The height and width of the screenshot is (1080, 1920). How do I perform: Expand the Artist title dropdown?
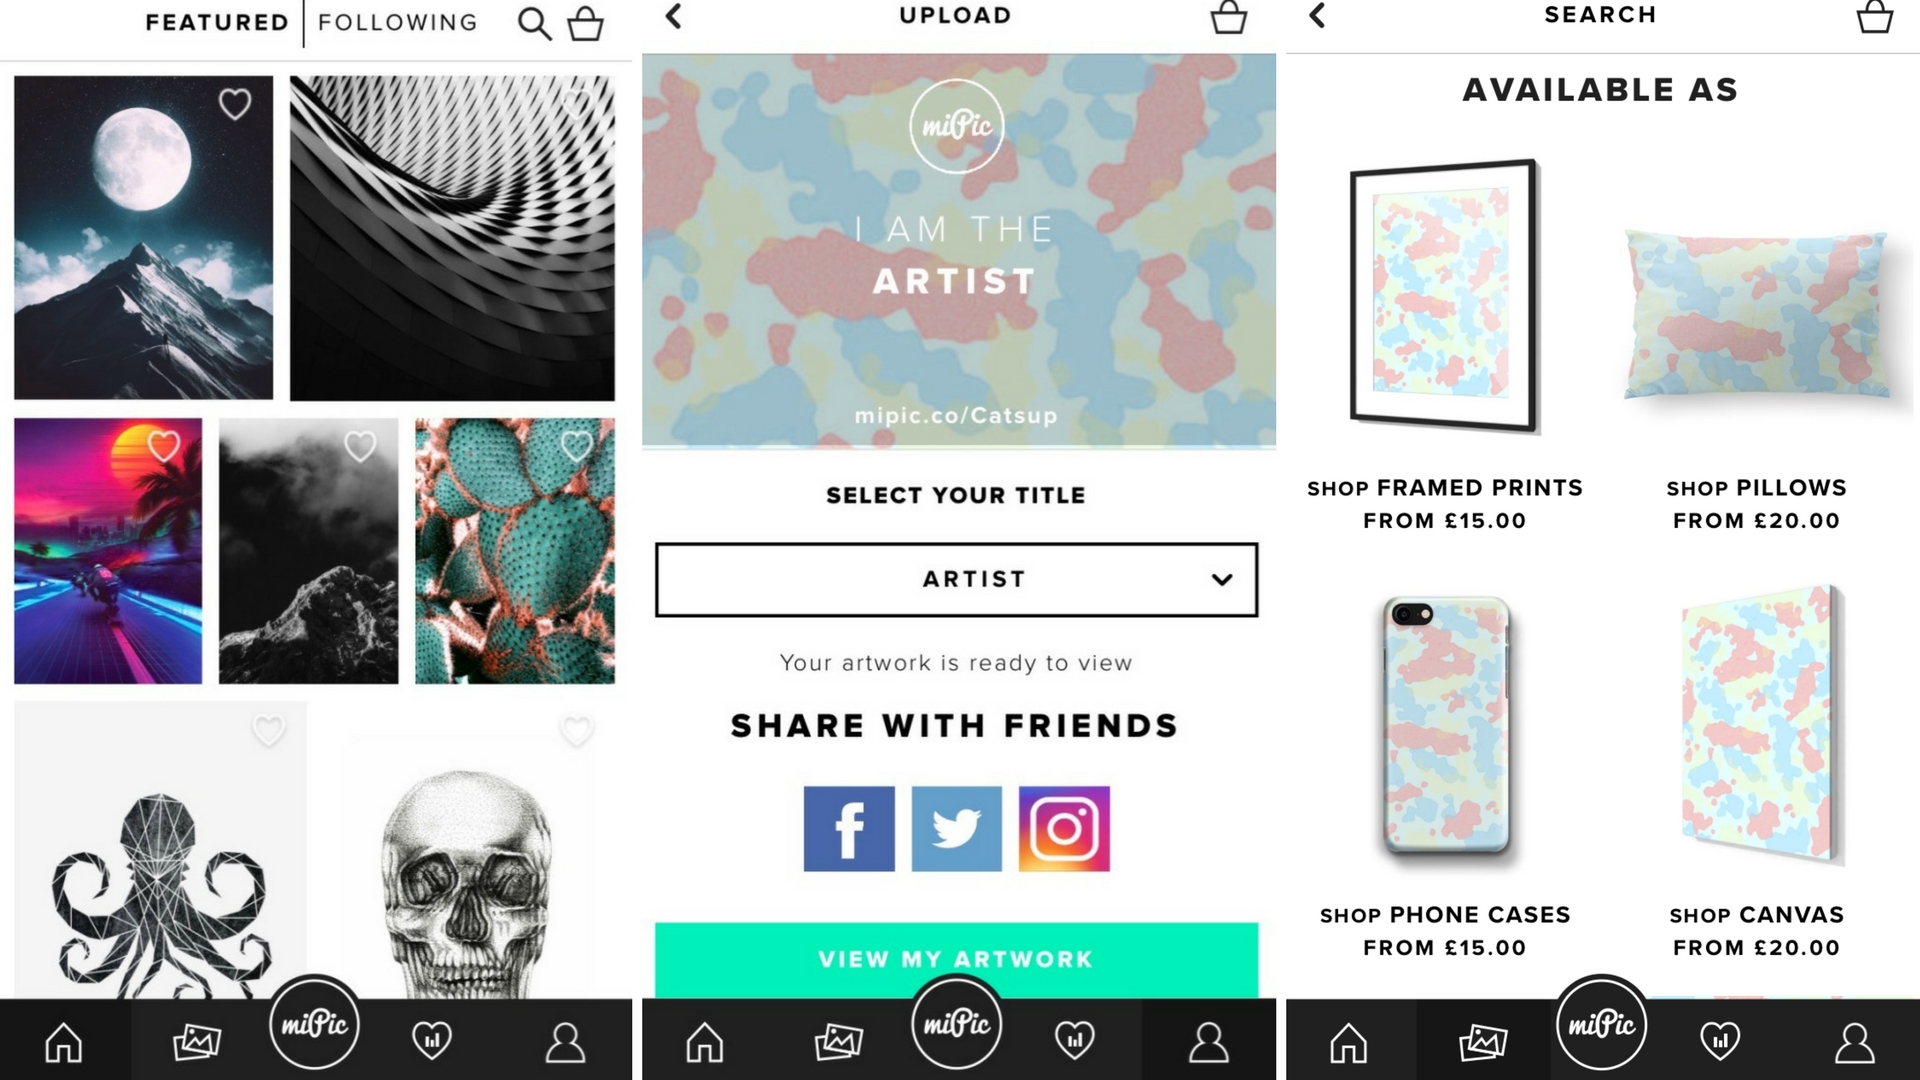pos(956,580)
